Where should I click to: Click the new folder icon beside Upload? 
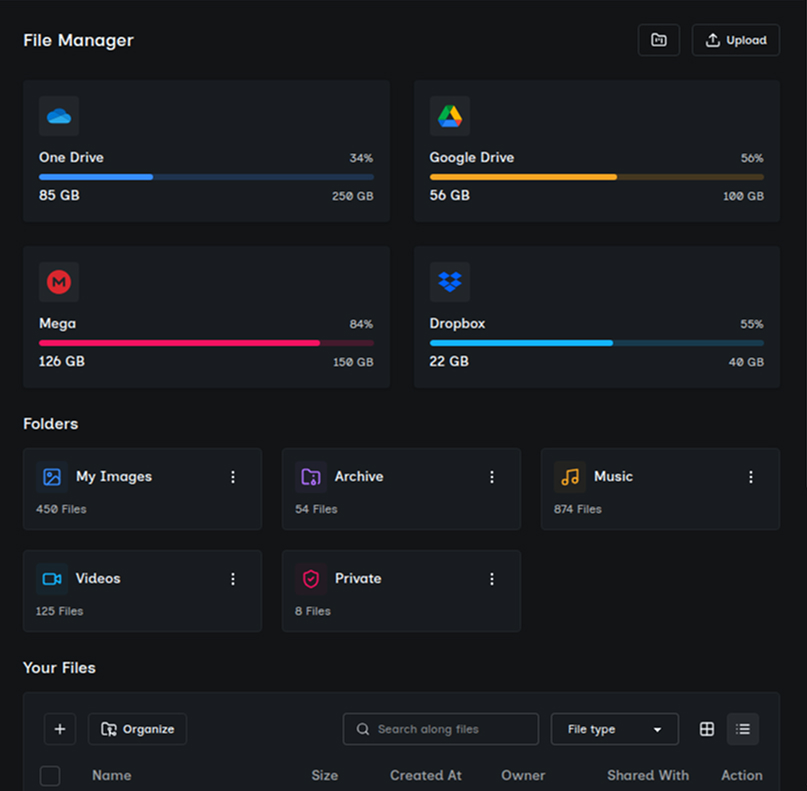coord(658,40)
